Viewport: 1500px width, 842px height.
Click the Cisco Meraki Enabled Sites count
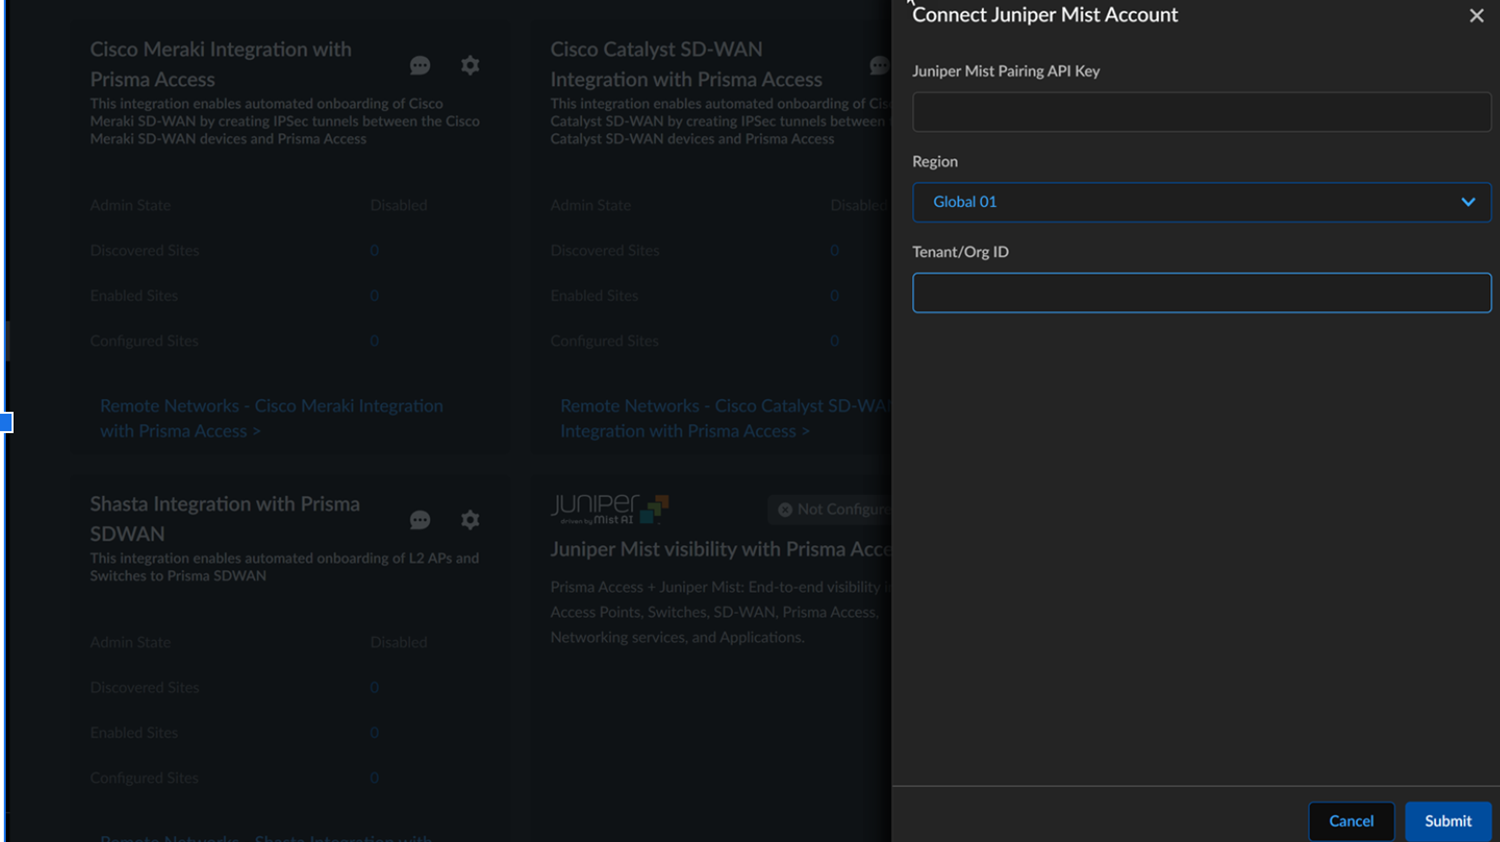(374, 296)
